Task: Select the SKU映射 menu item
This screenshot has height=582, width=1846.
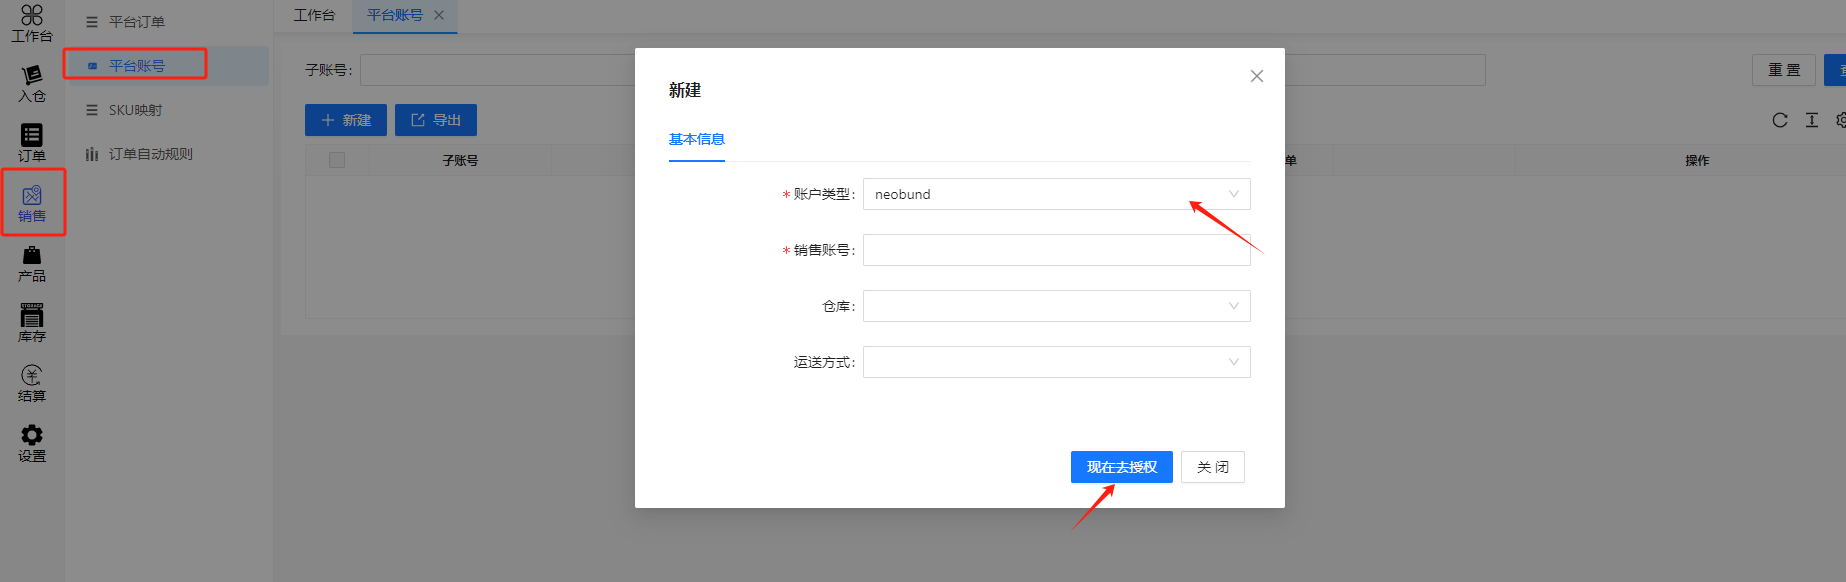Action: pos(135,110)
